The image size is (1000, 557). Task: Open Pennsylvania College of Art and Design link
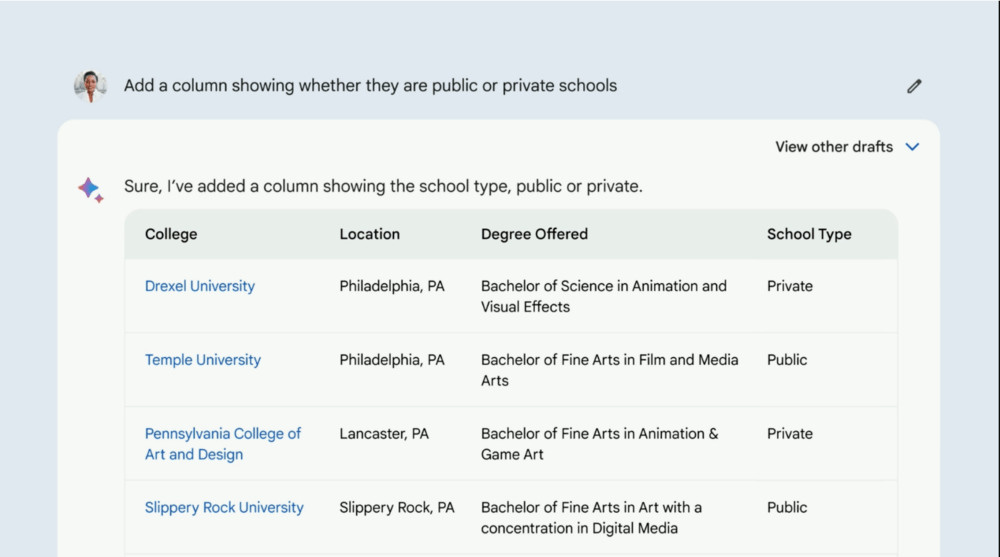(x=223, y=444)
